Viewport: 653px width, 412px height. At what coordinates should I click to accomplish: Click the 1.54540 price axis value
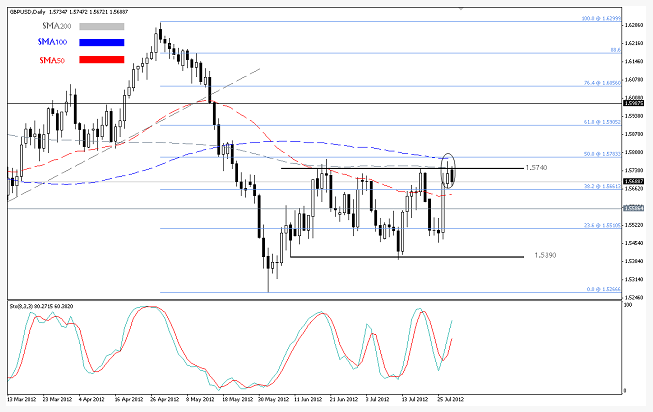pos(634,243)
